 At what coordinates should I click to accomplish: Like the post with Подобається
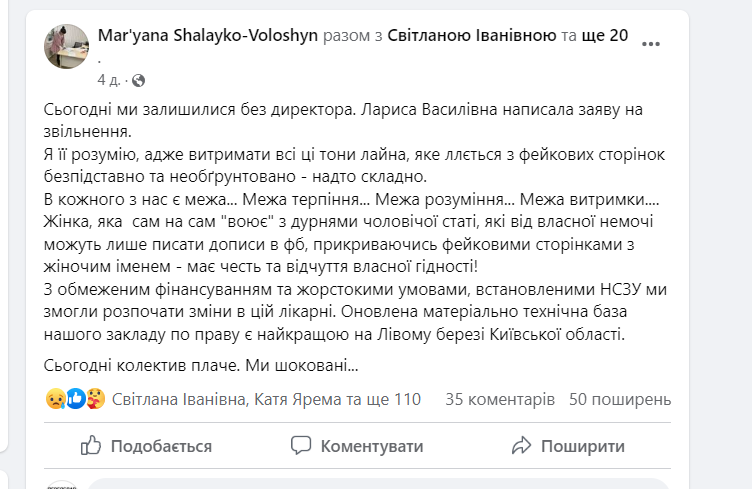pos(146,446)
